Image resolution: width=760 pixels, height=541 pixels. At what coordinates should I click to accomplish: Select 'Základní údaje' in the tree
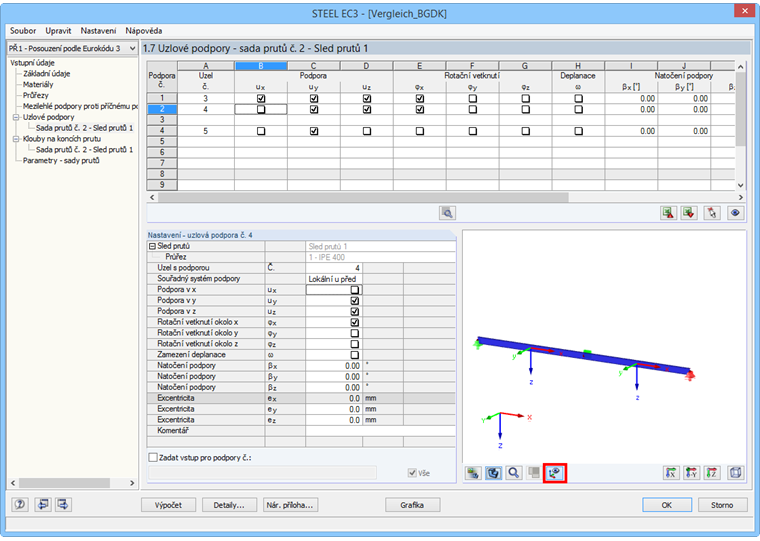47,74
